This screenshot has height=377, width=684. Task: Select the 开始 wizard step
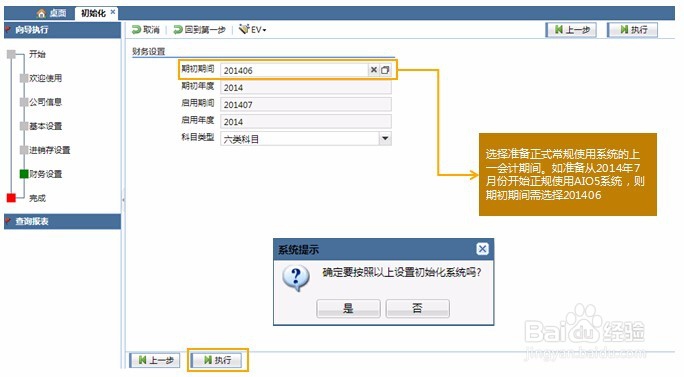[37, 54]
